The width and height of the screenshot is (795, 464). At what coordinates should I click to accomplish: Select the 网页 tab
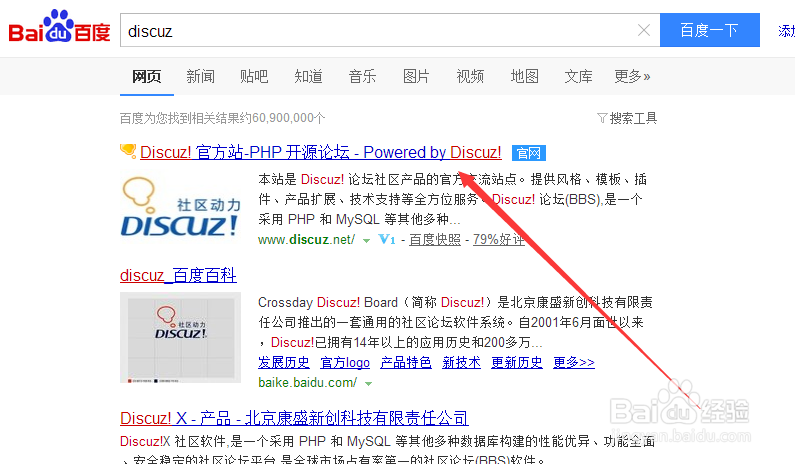(147, 77)
